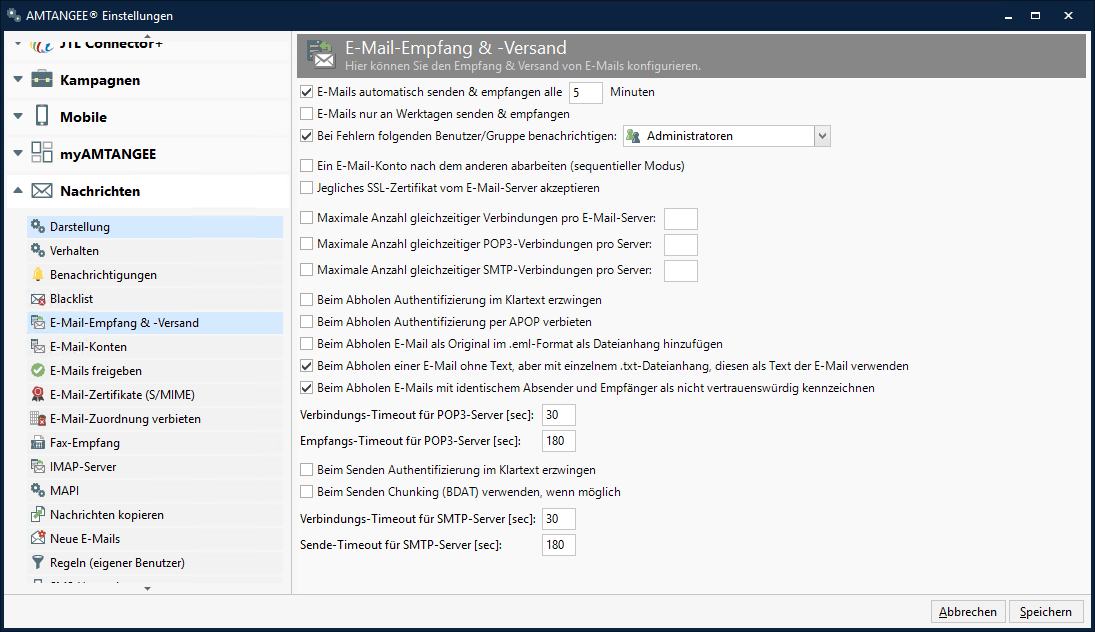Click the MAPI gear icon
Screen dimensions: 1095x632
click(x=38, y=490)
